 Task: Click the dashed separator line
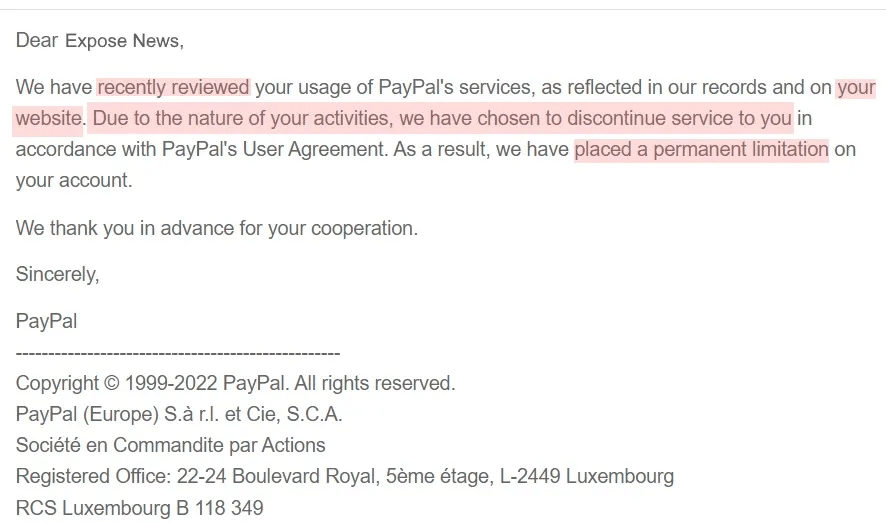[178, 354]
